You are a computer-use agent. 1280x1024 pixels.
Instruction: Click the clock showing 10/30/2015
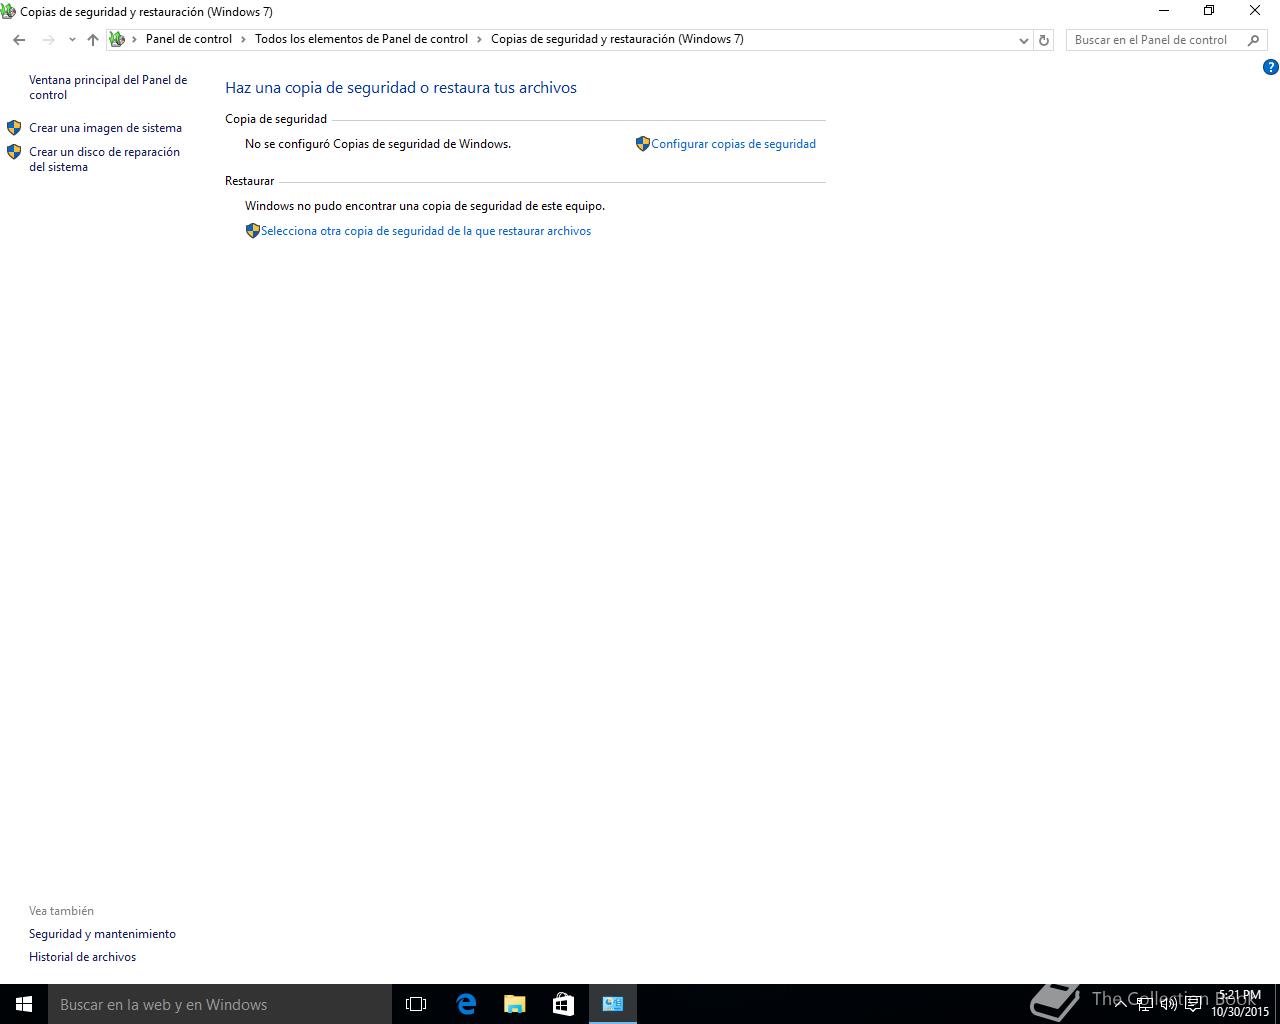coord(1240,1004)
